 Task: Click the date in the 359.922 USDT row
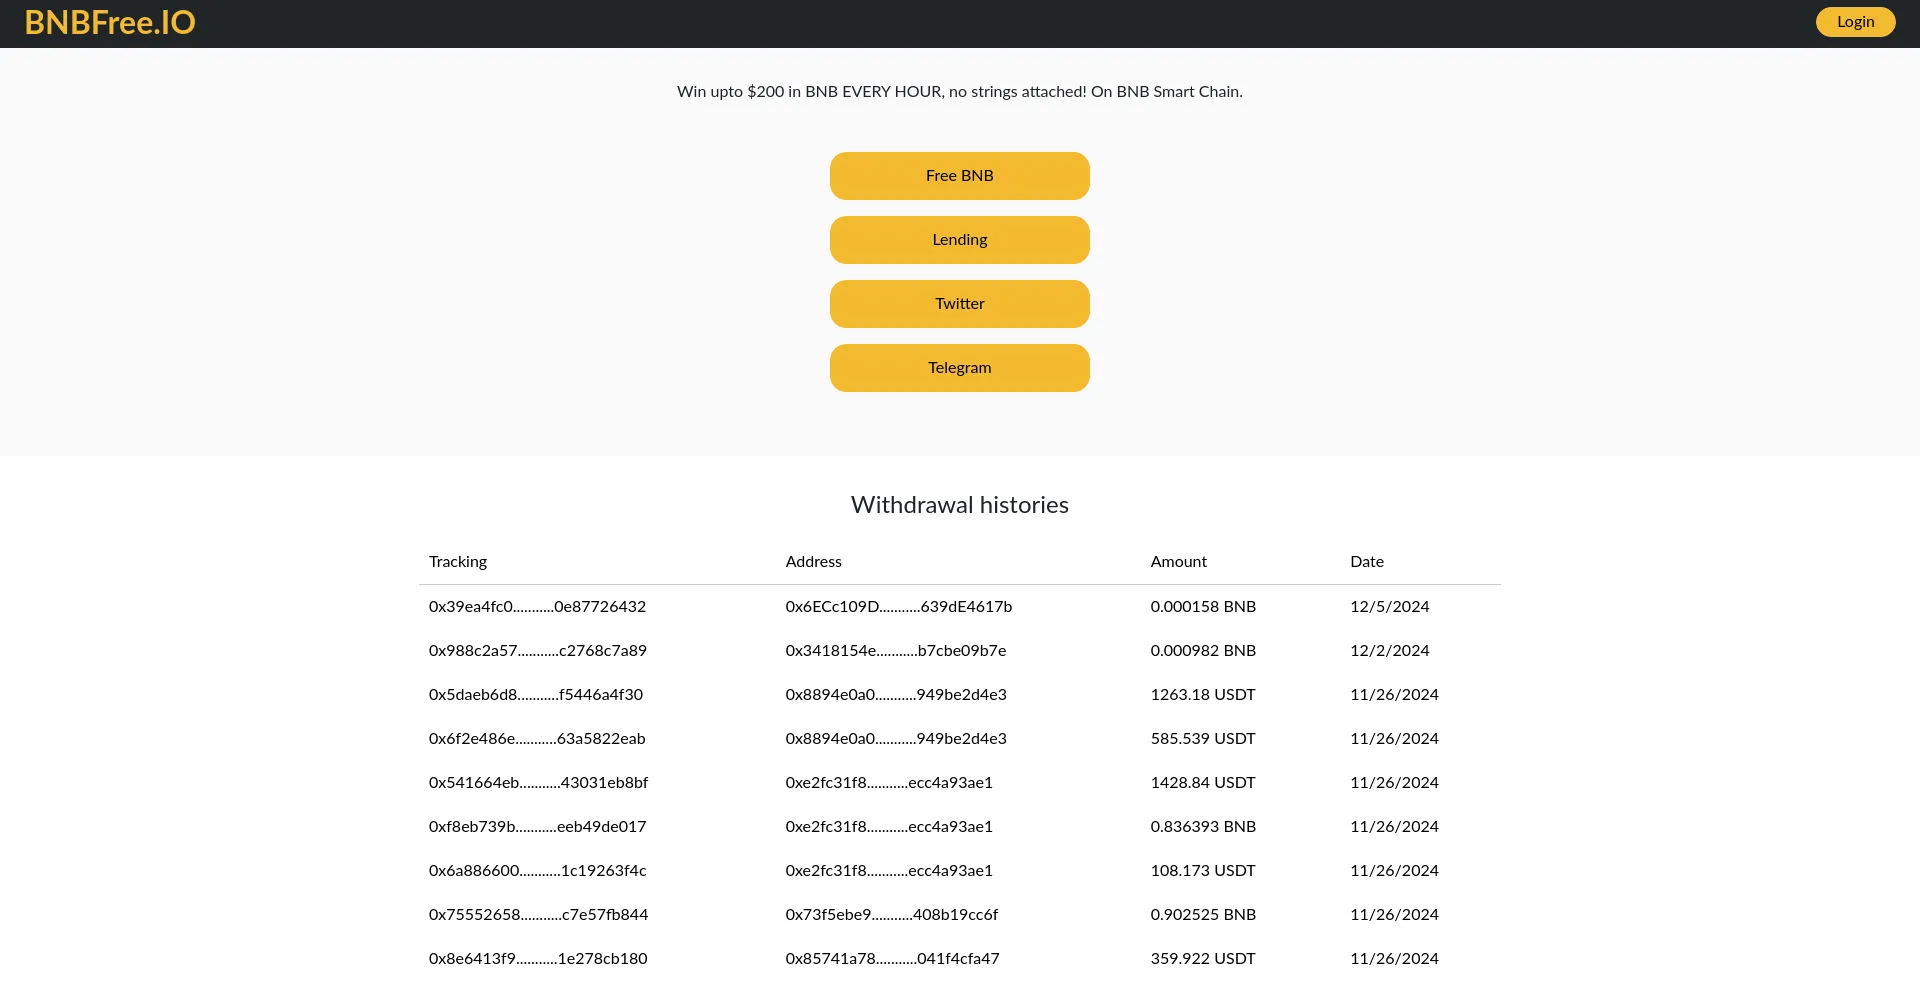click(1394, 959)
